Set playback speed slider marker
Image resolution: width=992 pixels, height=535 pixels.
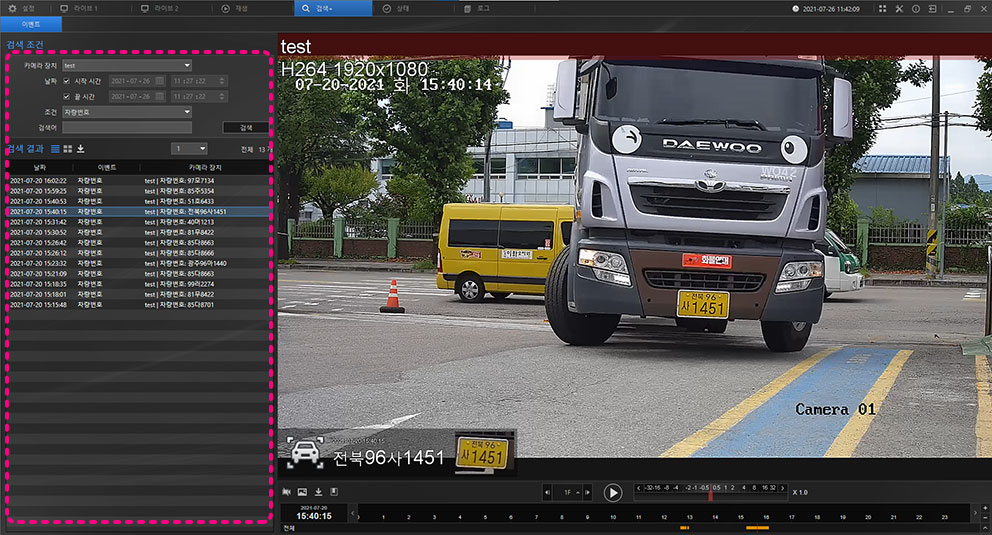[x=710, y=495]
